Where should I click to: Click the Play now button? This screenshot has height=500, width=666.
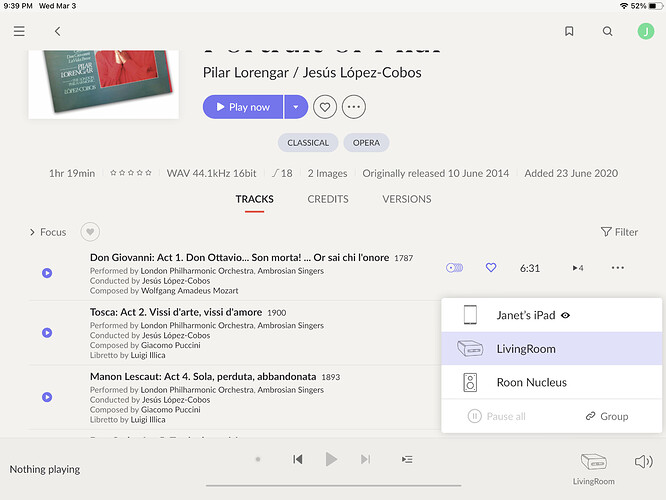pyautogui.click(x=243, y=107)
